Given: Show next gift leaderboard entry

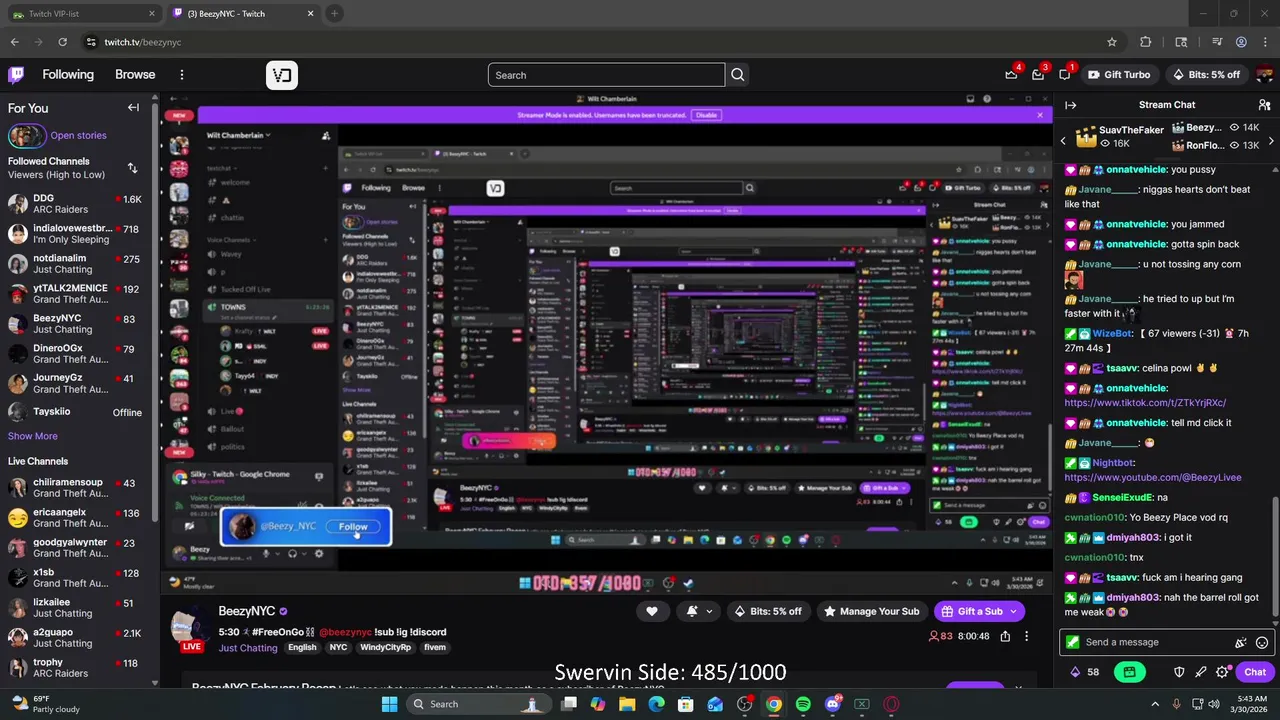Looking at the screenshot, I should tap(1271, 141).
